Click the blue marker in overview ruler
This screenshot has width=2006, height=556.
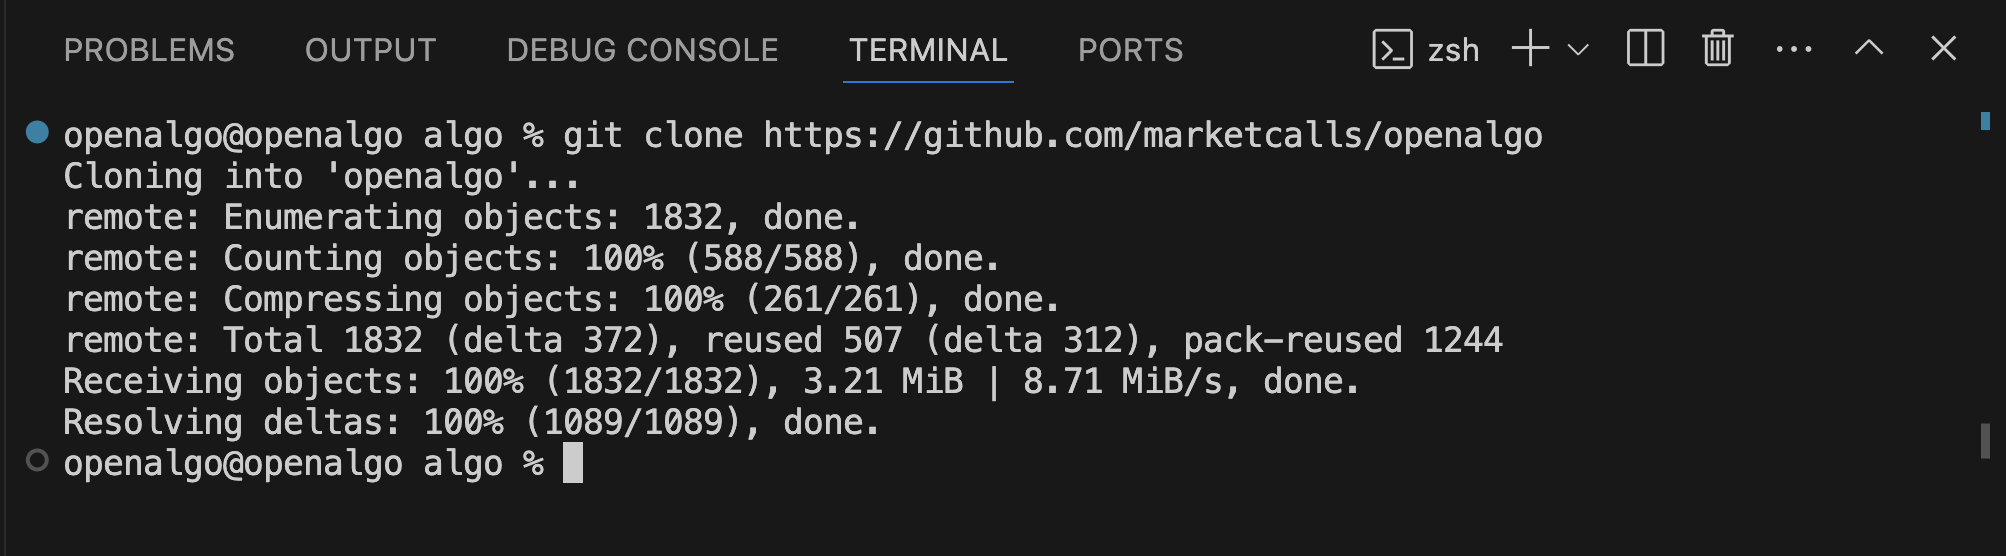[1985, 121]
